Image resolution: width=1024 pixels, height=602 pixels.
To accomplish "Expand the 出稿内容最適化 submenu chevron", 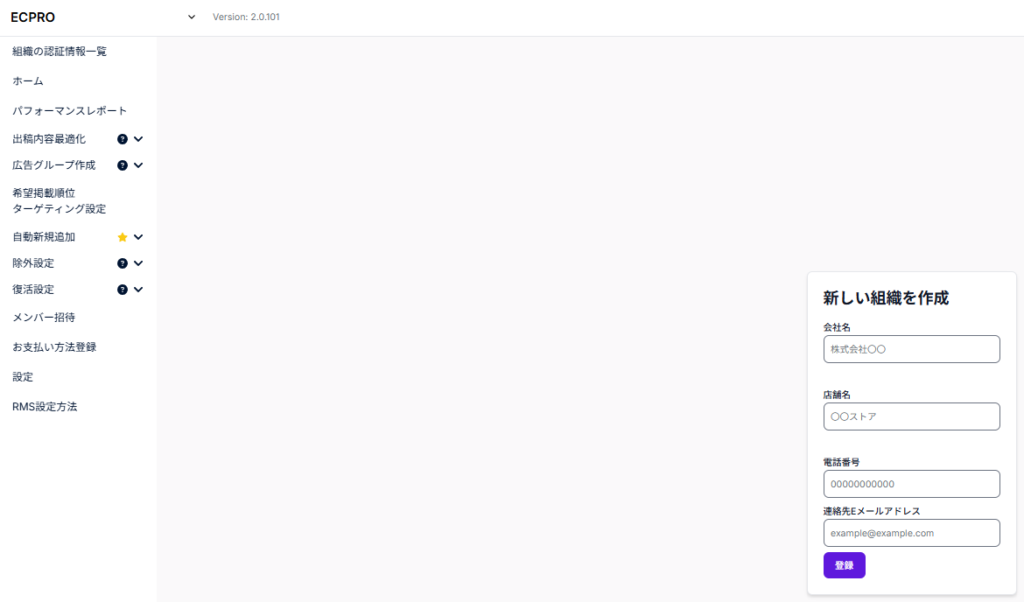I will (138, 139).
